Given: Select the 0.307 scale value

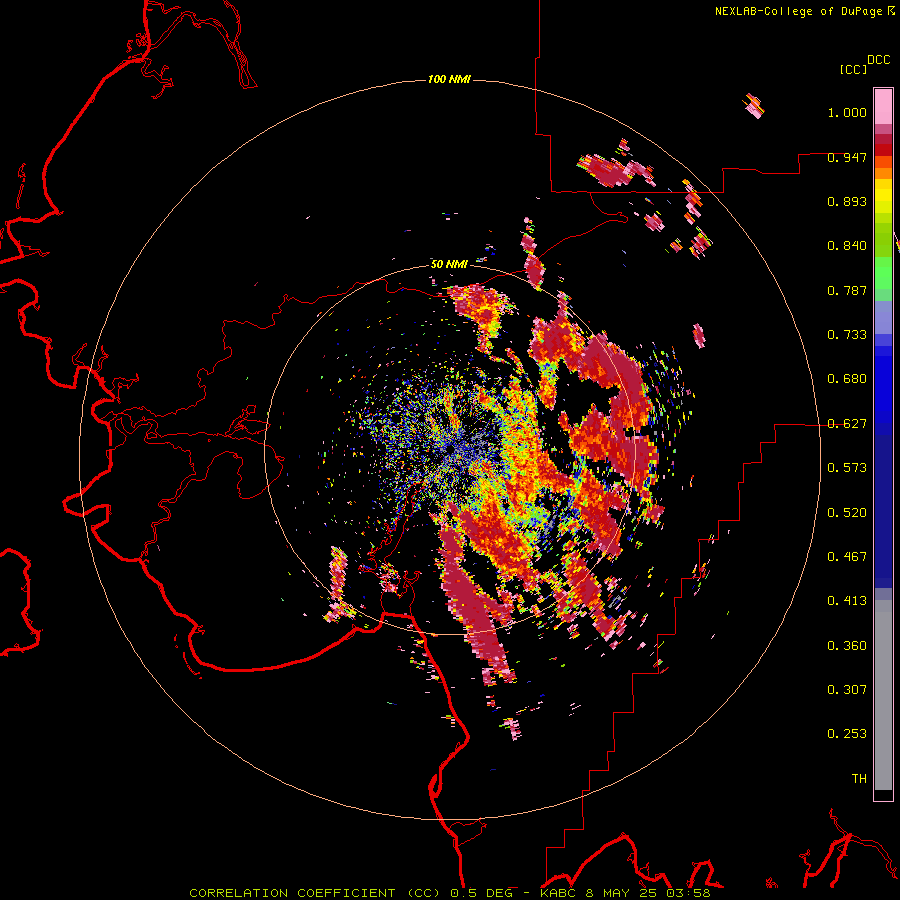Looking at the screenshot, I should (x=847, y=690).
